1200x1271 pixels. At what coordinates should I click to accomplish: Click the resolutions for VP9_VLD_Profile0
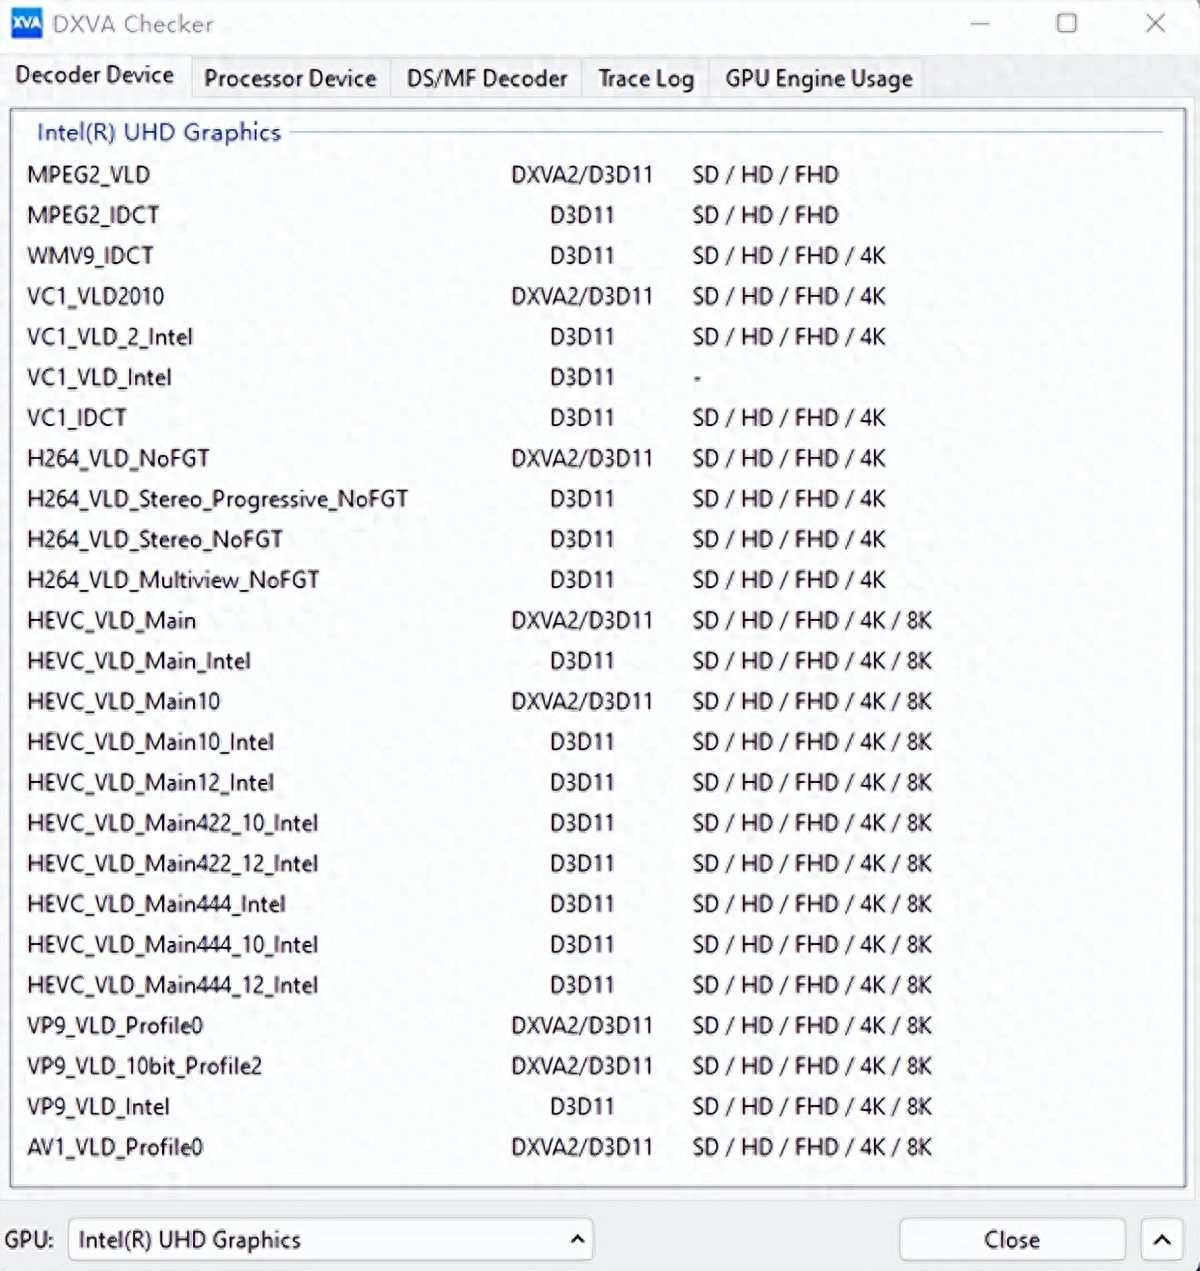click(x=812, y=1025)
